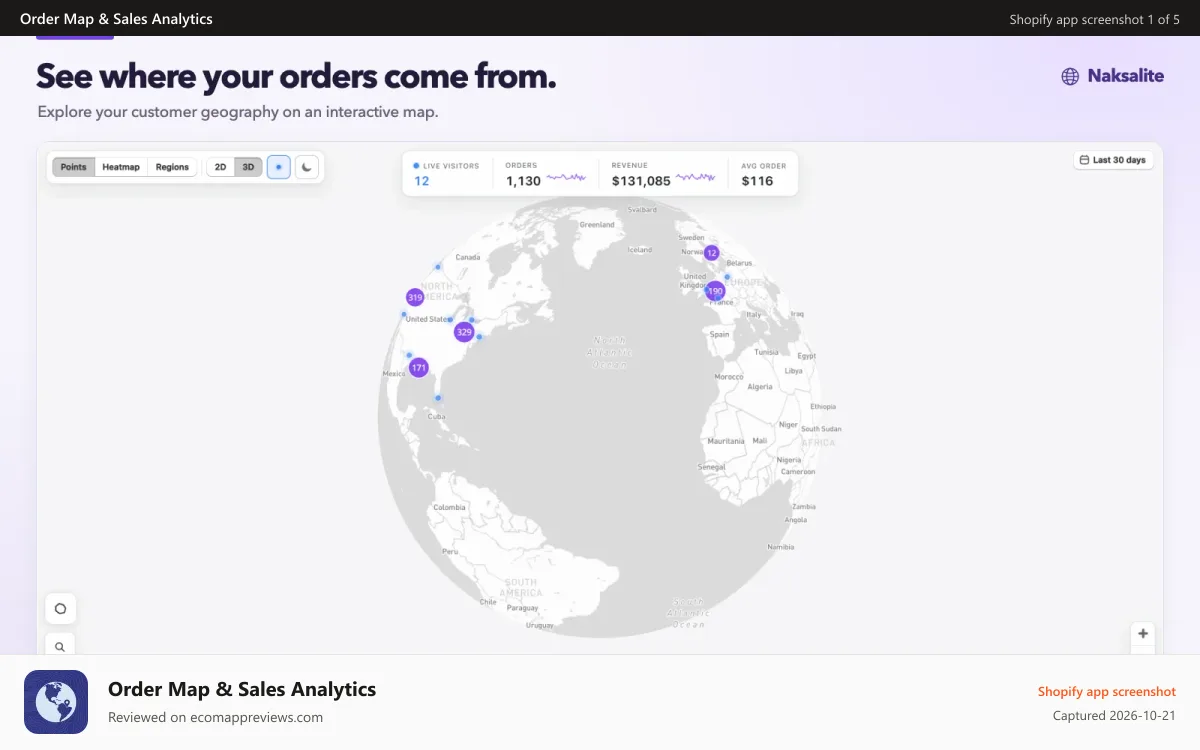Click the Revenue sparkline chart

coord(696,178)
